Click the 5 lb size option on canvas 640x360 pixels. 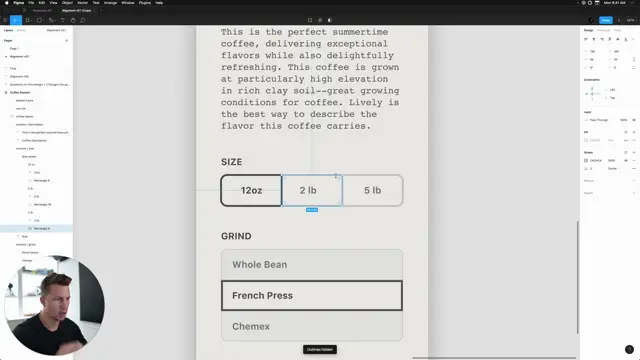(x=372, y=191)
